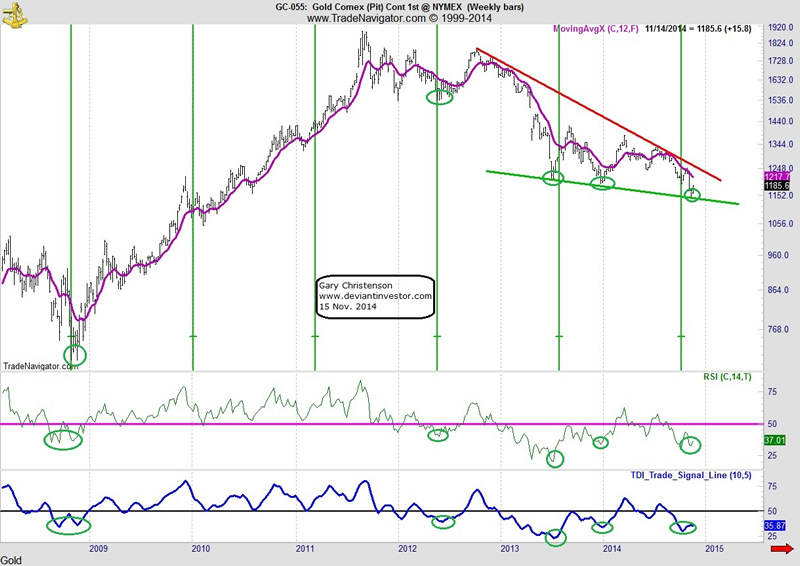Click the green circle on the 2012 price low
Image resolution: width=800 pixels, height=566 pixels.
point(439,96)
